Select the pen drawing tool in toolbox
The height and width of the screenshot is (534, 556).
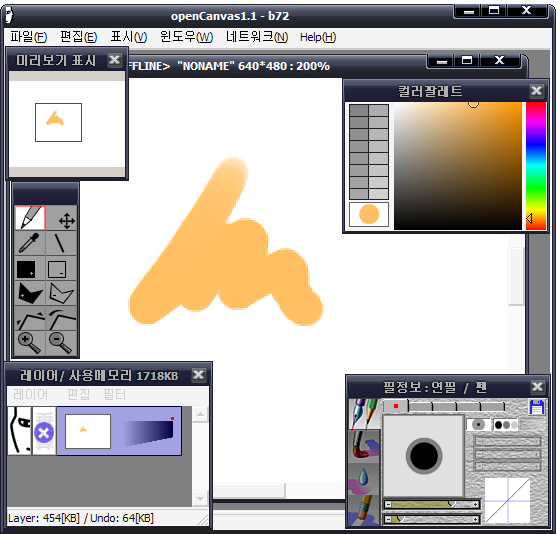pyautogui.click(x=30, y=218)
